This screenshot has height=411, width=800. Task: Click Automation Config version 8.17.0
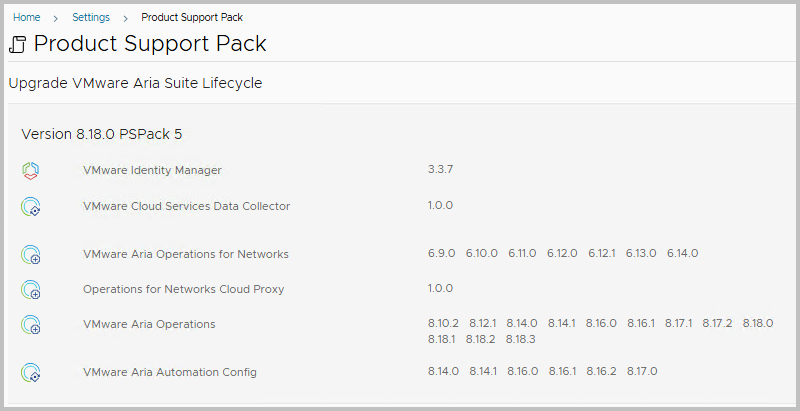[642, 371]
